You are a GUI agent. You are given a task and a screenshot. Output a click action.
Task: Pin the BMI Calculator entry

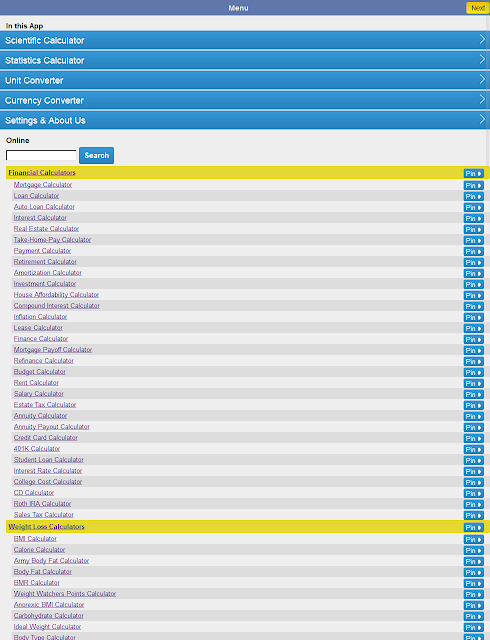pyautogui.click(x=474, y=540)
